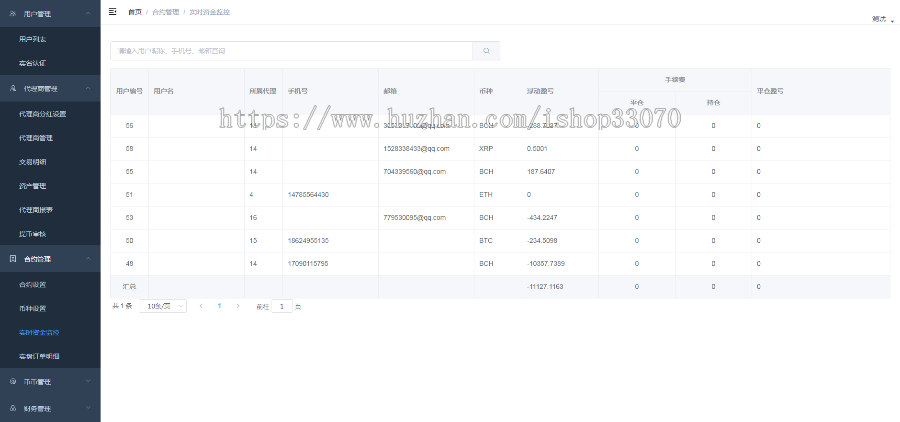Collapse the 用户管理 section chevron
This screenshot has height=422, width=900.
click(88, 13)
